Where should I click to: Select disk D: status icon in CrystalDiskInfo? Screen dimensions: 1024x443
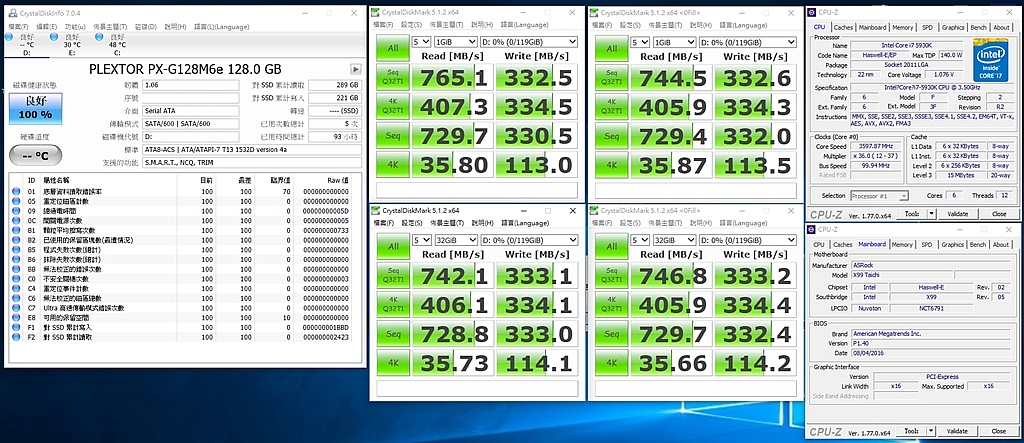click(x=9, y=38)
